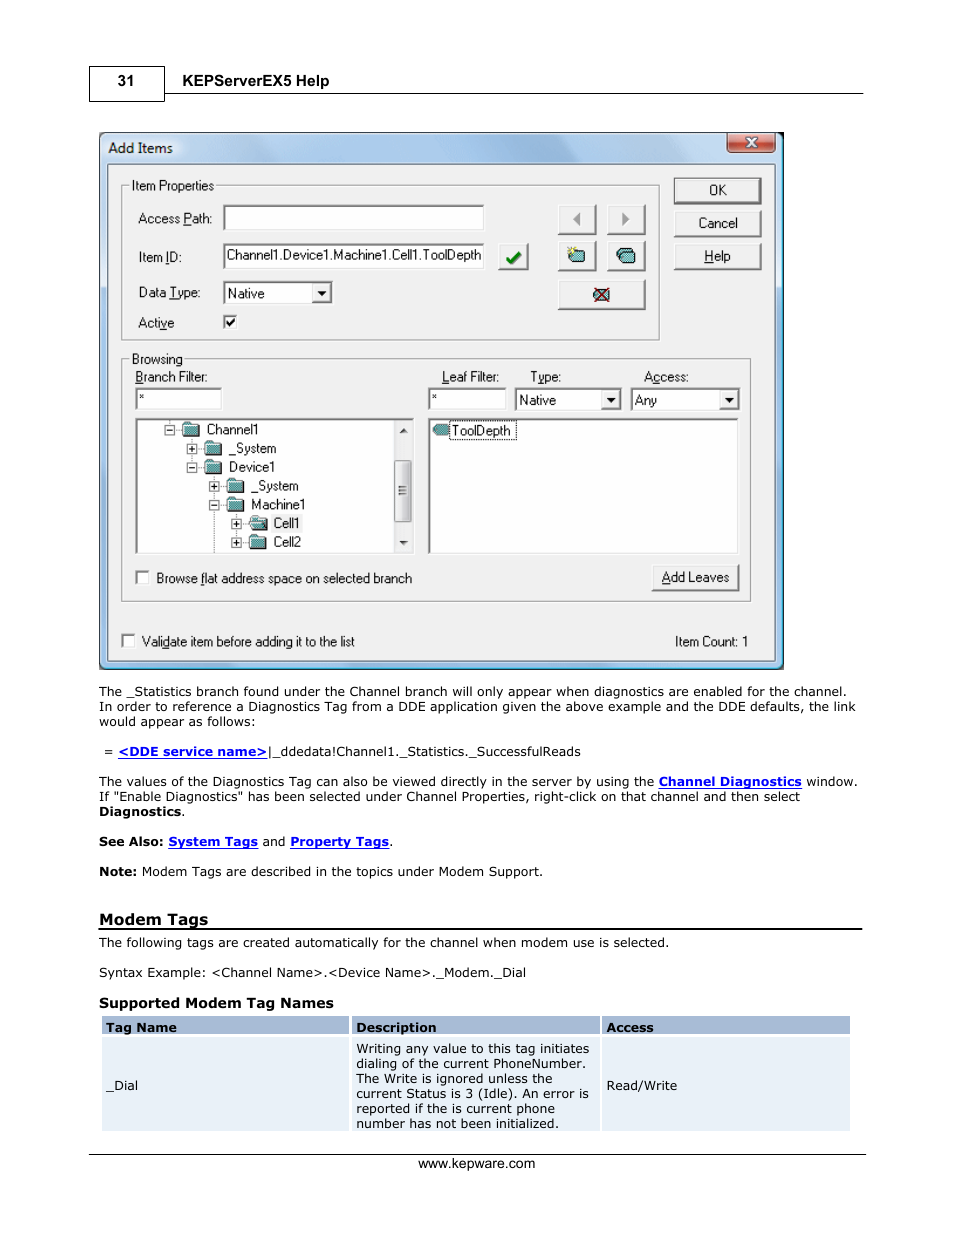Click the Item ID input field
This screenshot has height=1235, width=954.
[x=354, y=256]
